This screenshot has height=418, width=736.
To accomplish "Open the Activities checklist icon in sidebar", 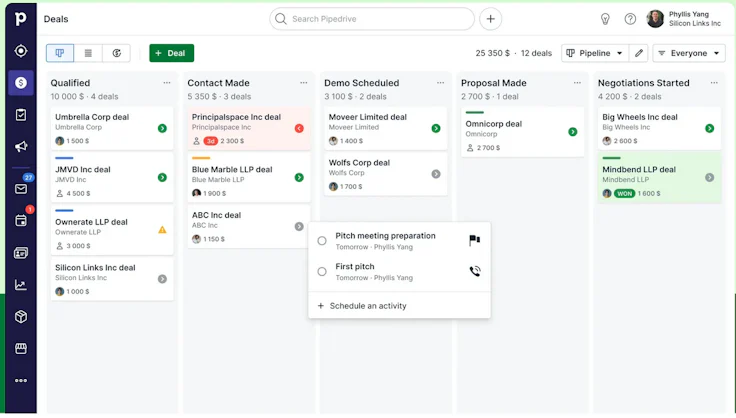I will [21, 114].
